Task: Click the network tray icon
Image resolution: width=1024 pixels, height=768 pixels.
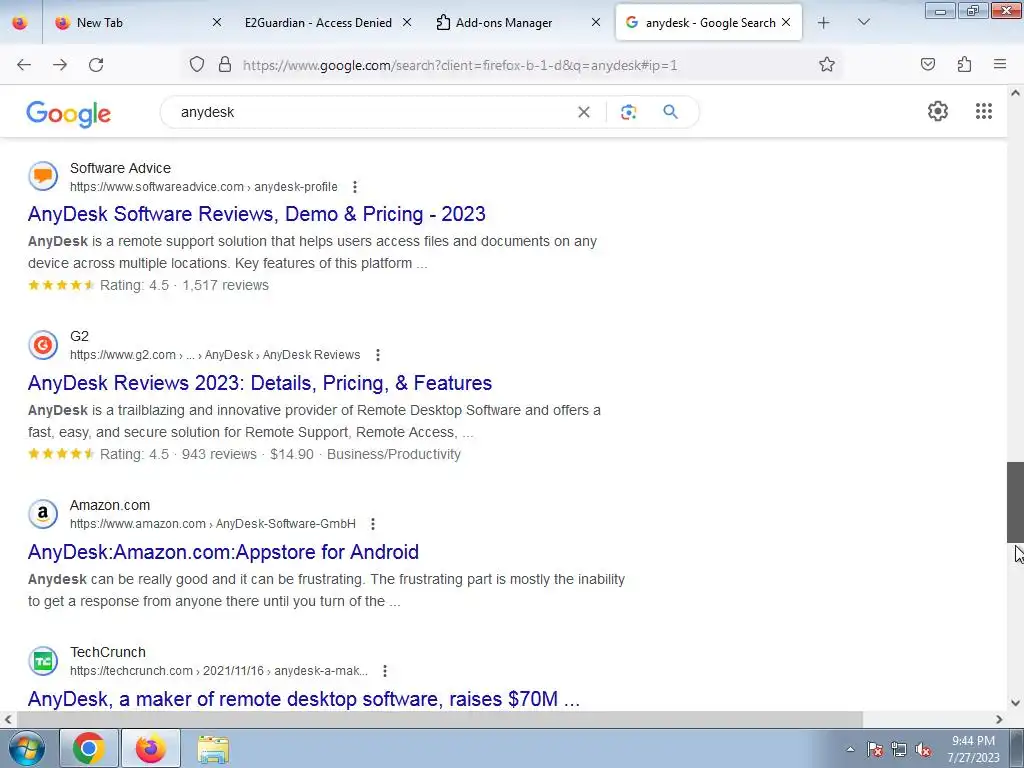Action: (x=899, y=749)
